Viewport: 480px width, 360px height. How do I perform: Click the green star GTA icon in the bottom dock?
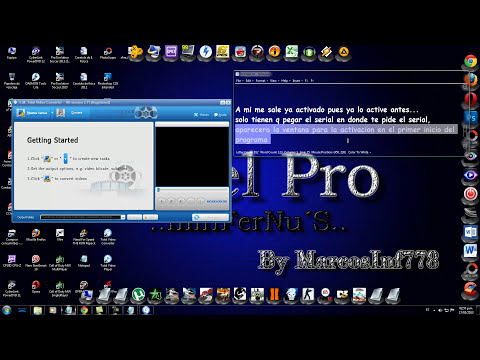pyautogui.click(x=155, y=295)
